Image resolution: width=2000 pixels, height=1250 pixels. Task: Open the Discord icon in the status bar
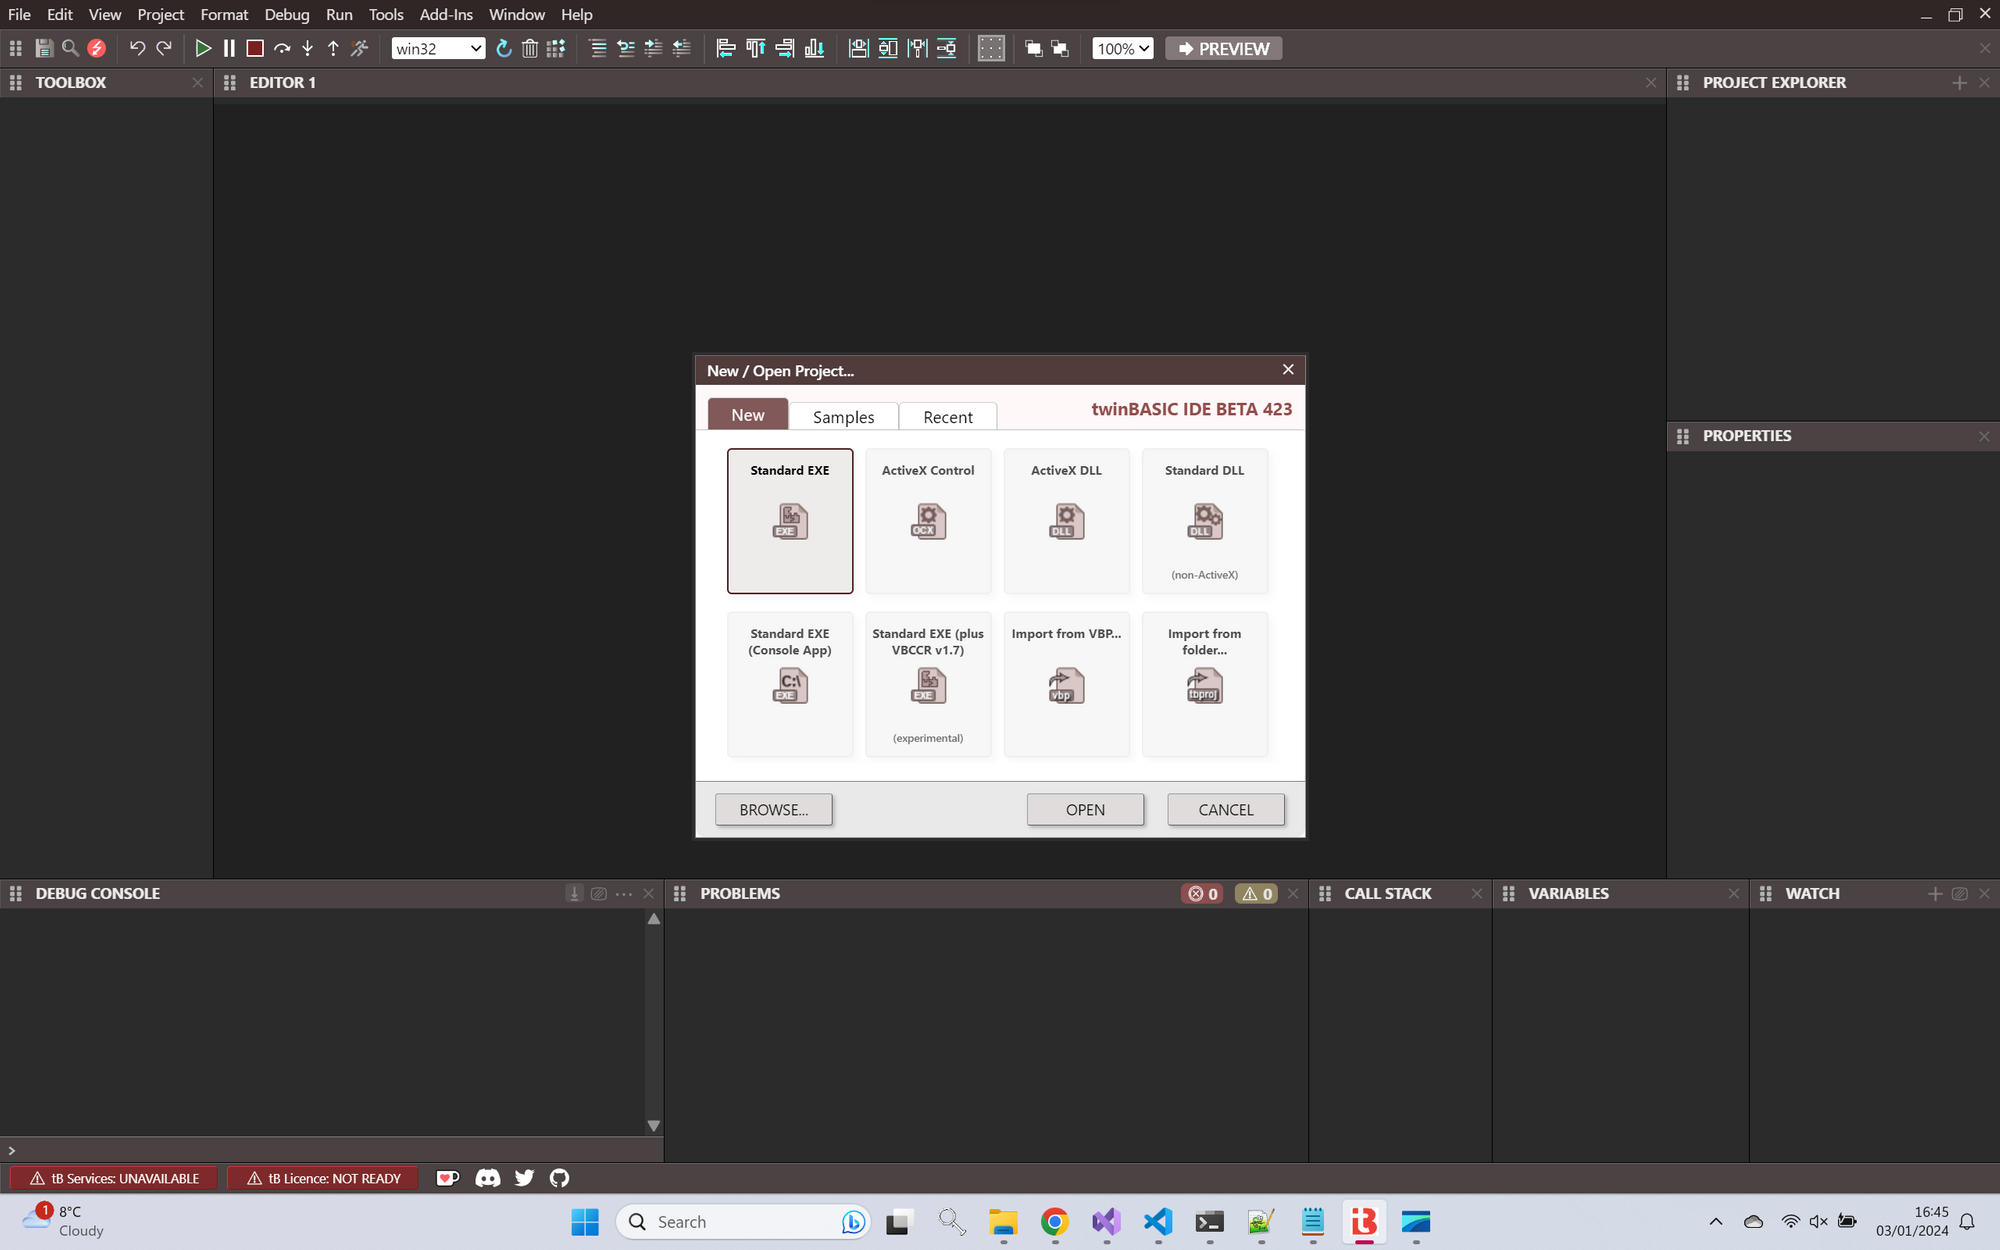click(488, 1178)
